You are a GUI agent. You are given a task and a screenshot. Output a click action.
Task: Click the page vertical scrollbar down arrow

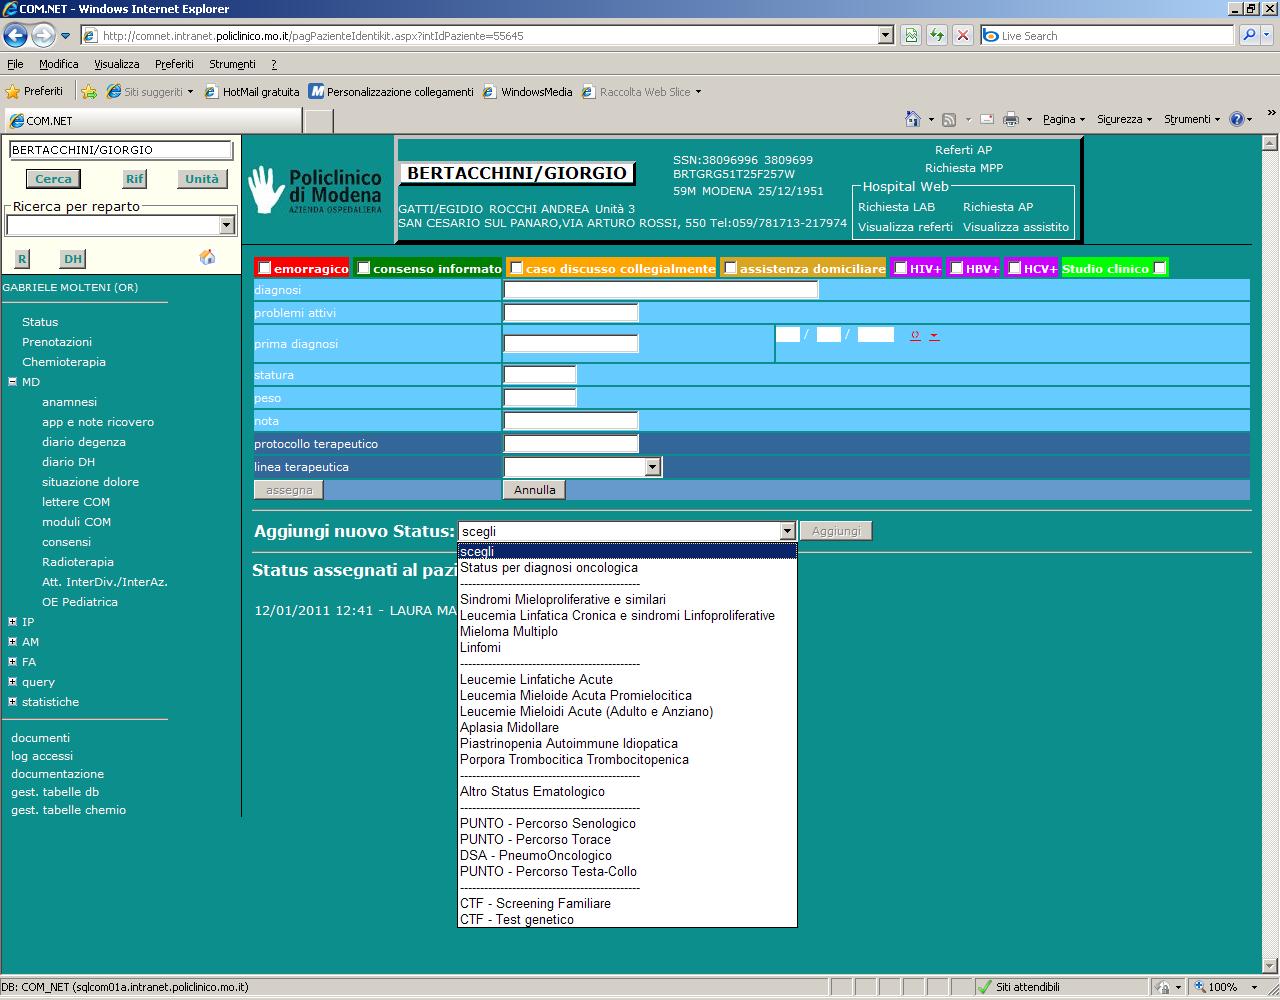[x=1270, y=964]
